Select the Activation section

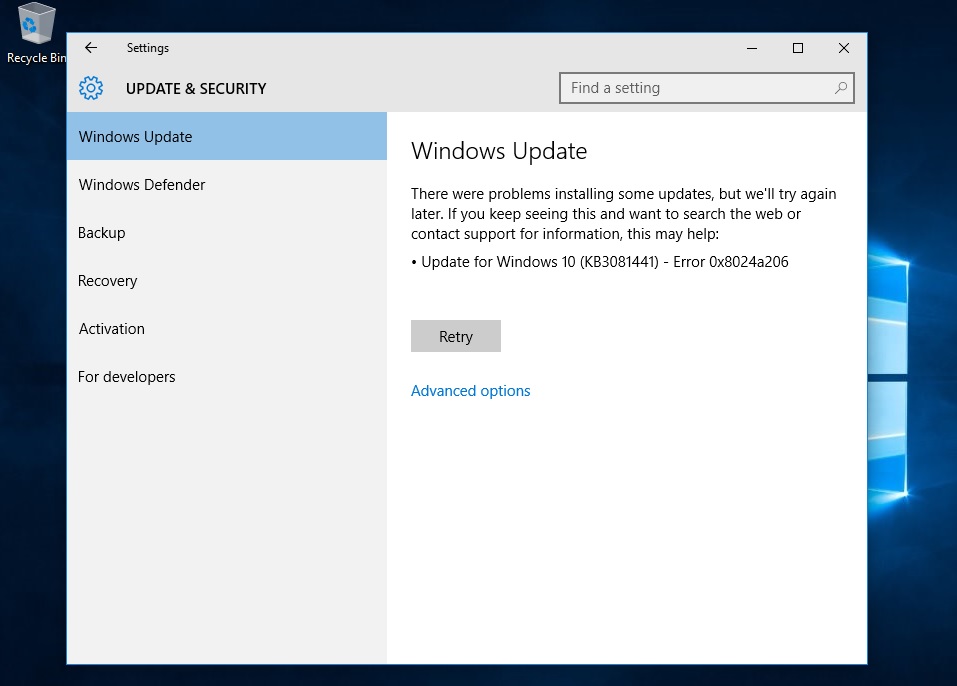(226, 328)
